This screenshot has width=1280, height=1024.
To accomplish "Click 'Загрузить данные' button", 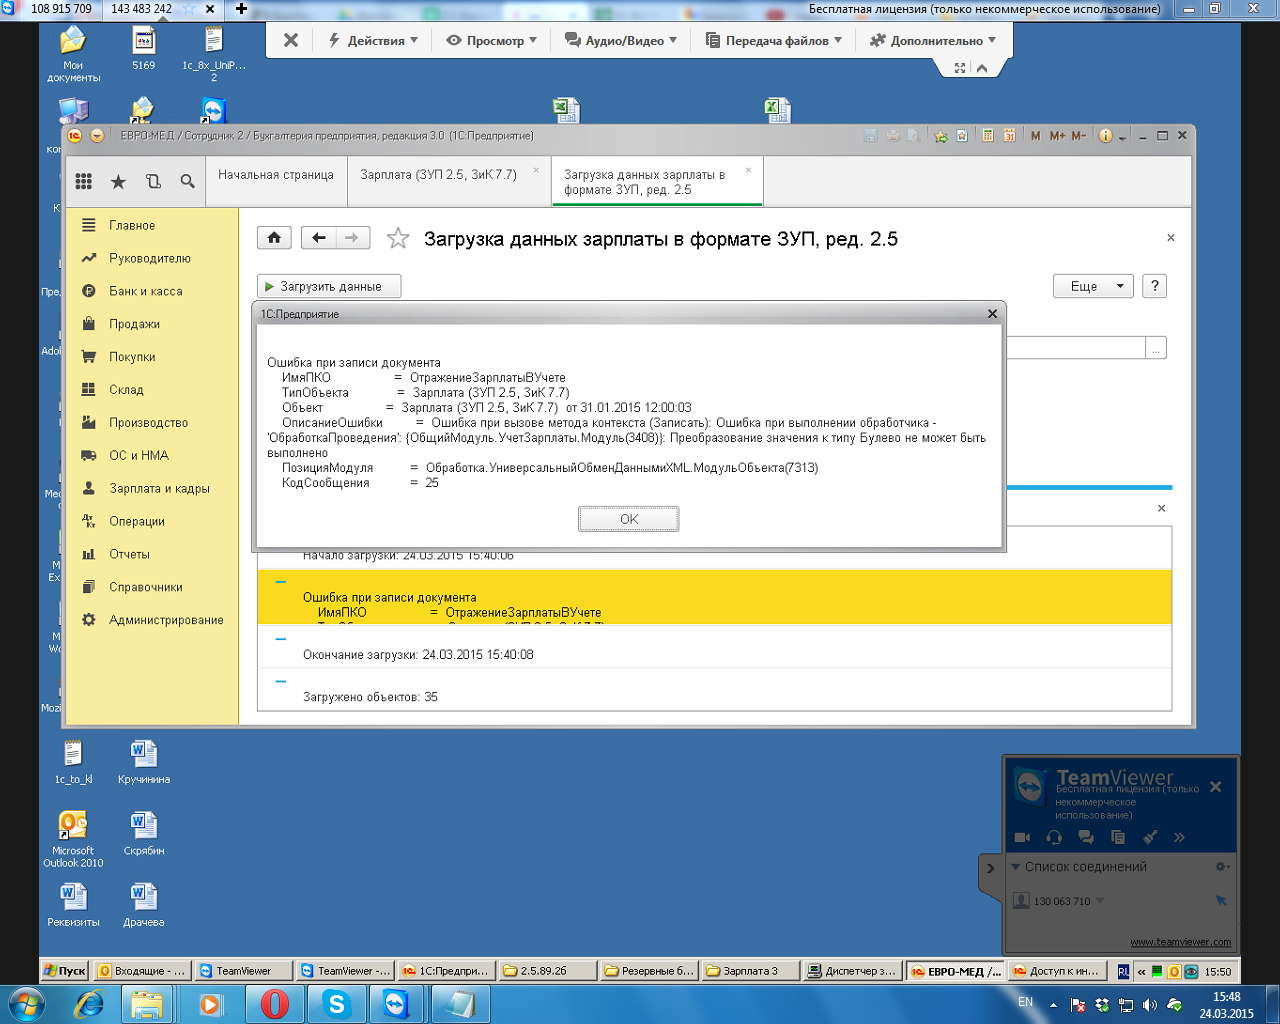I will 329,286.
